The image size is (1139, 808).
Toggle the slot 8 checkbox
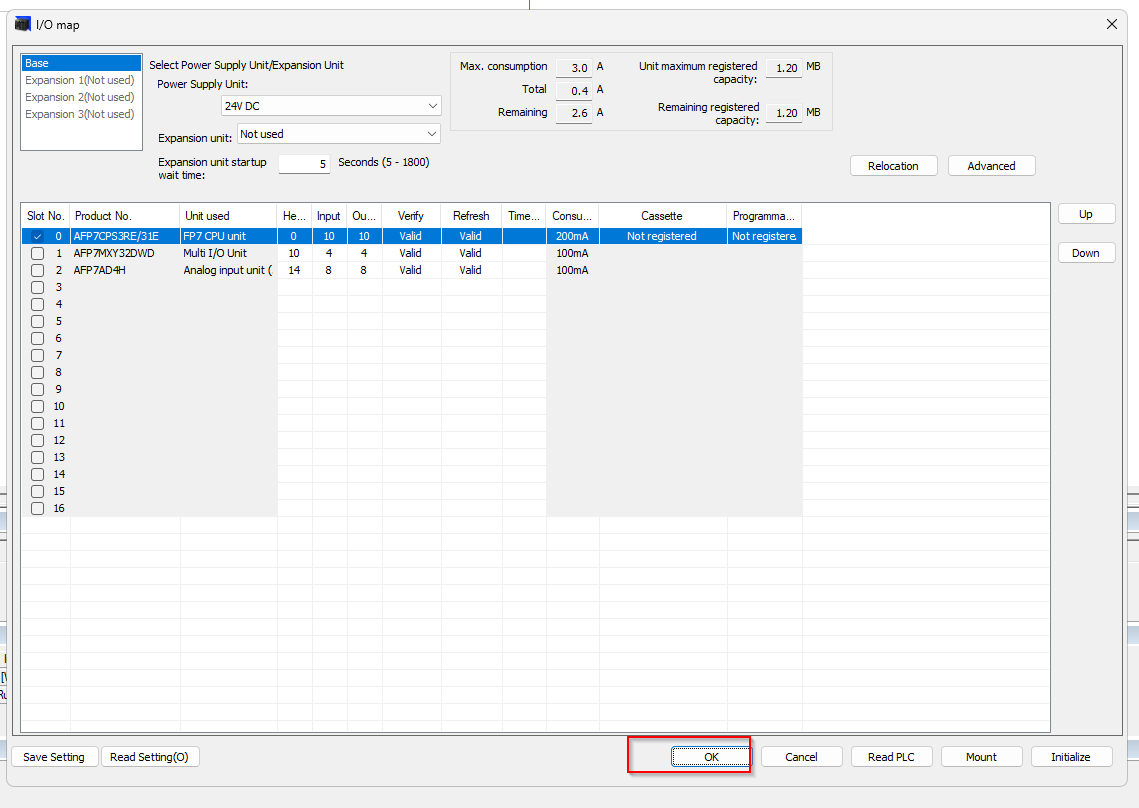click(x=38, y=372)
